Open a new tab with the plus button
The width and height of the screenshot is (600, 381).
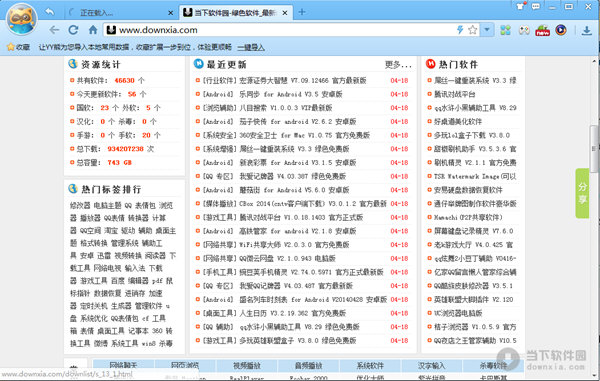[302, 12]
